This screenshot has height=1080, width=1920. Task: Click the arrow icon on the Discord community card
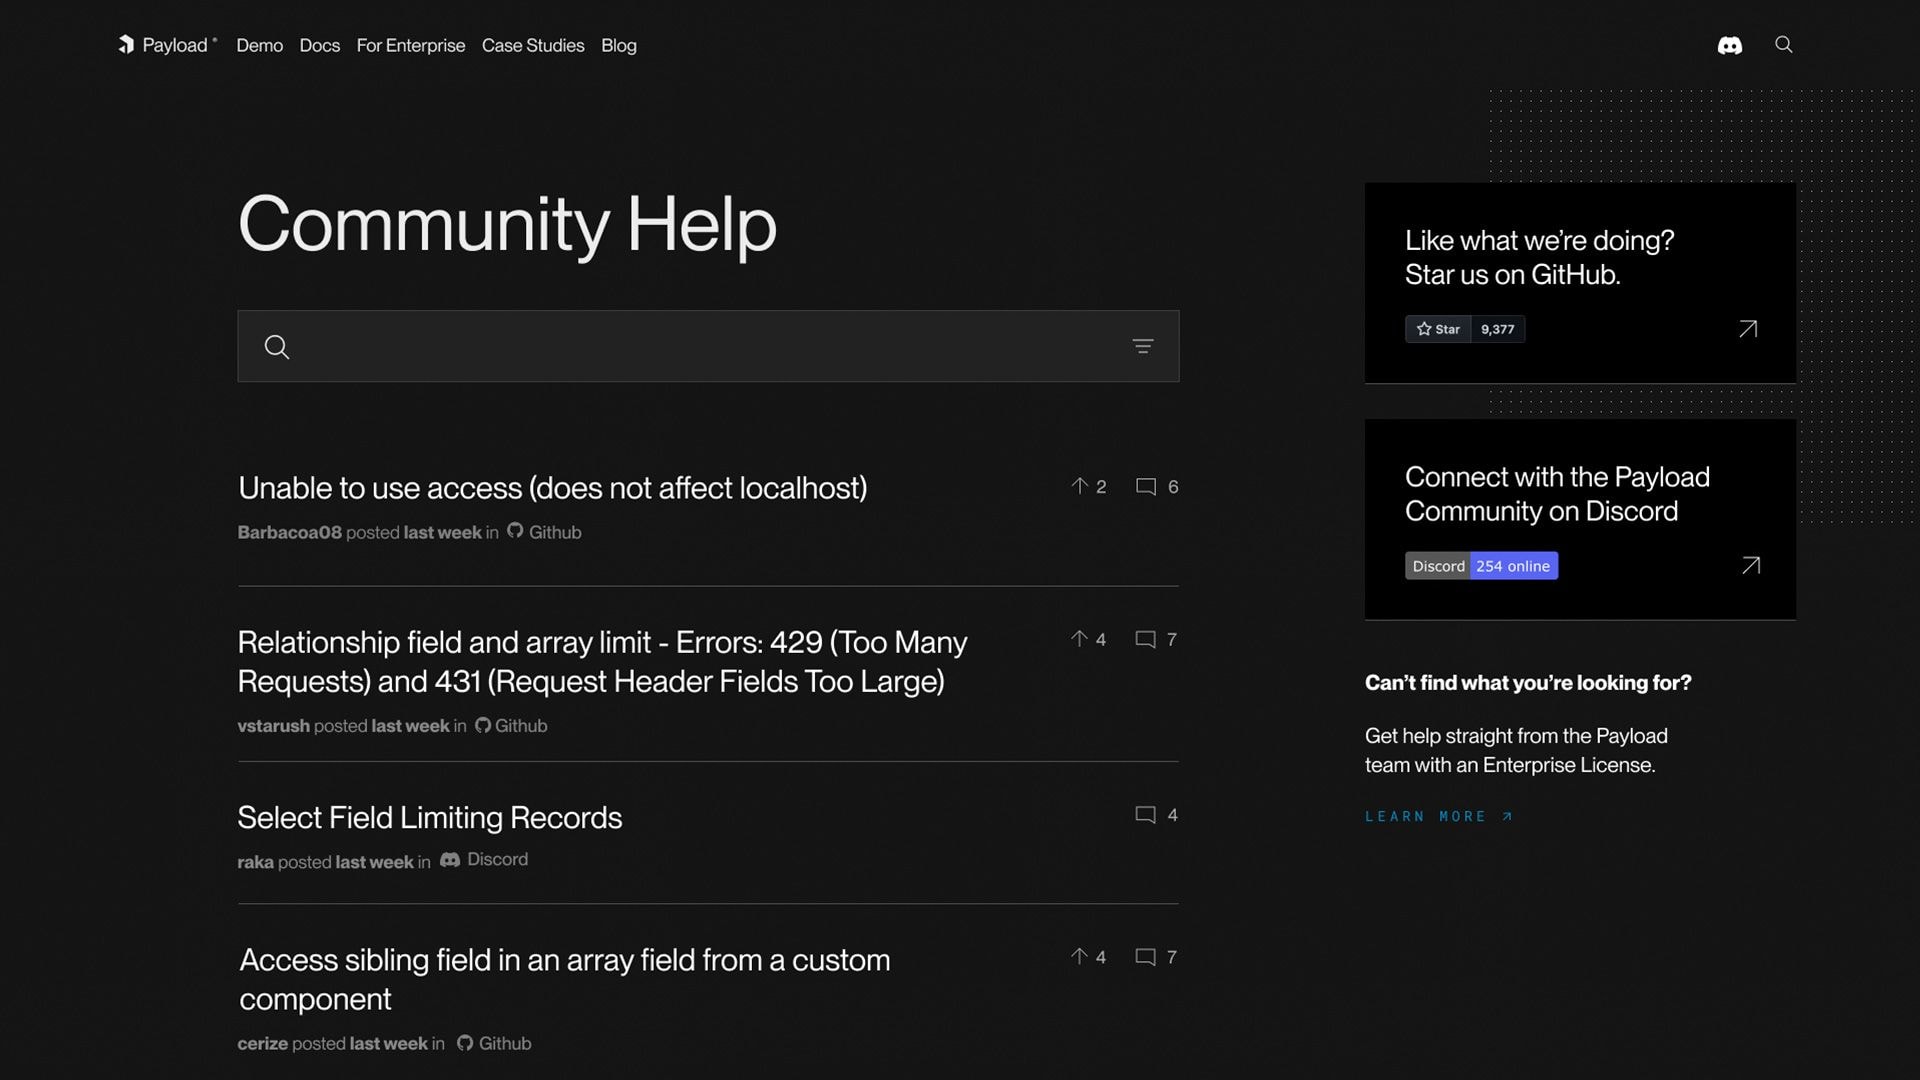(x=1751, y=566)
